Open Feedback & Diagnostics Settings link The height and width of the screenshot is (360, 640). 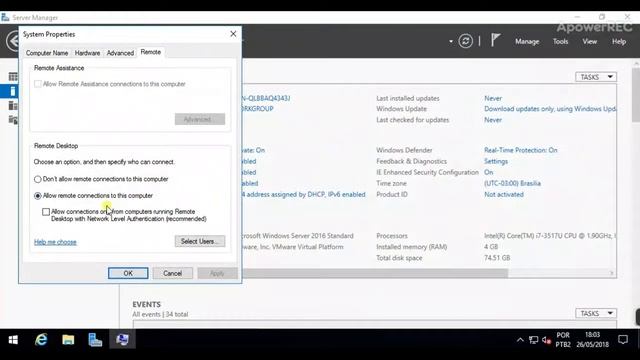tap(496, 161)
